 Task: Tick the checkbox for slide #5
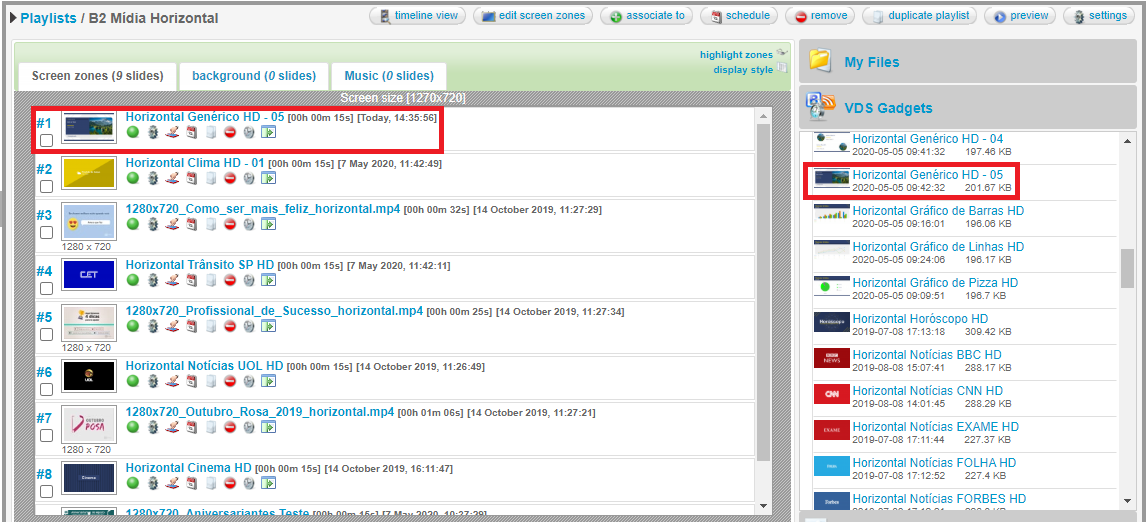(x=46, y=334)
